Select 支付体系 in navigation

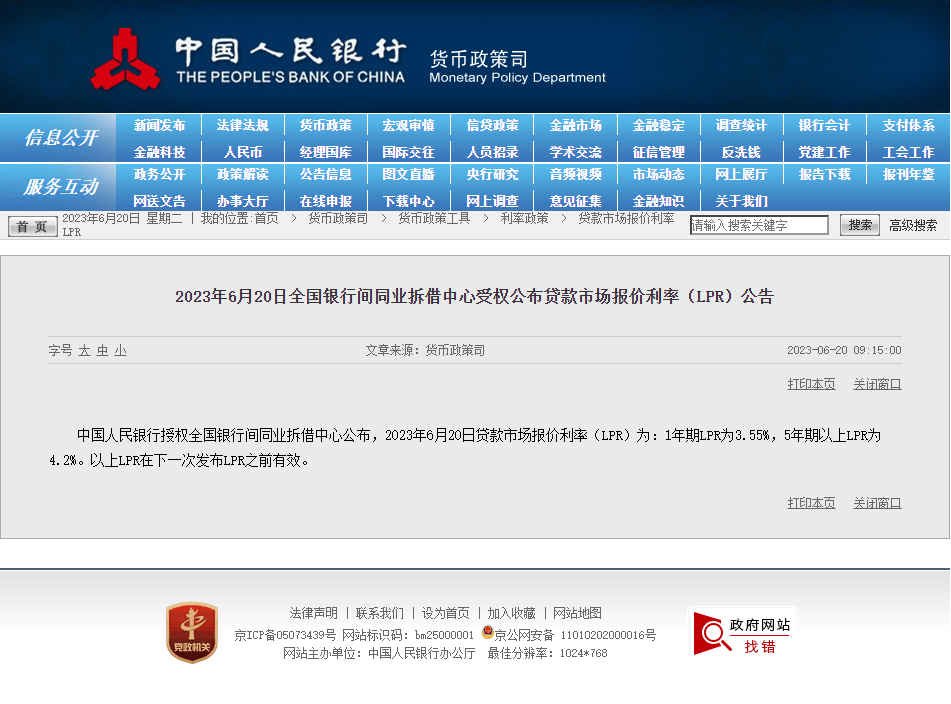coord(909,126)
